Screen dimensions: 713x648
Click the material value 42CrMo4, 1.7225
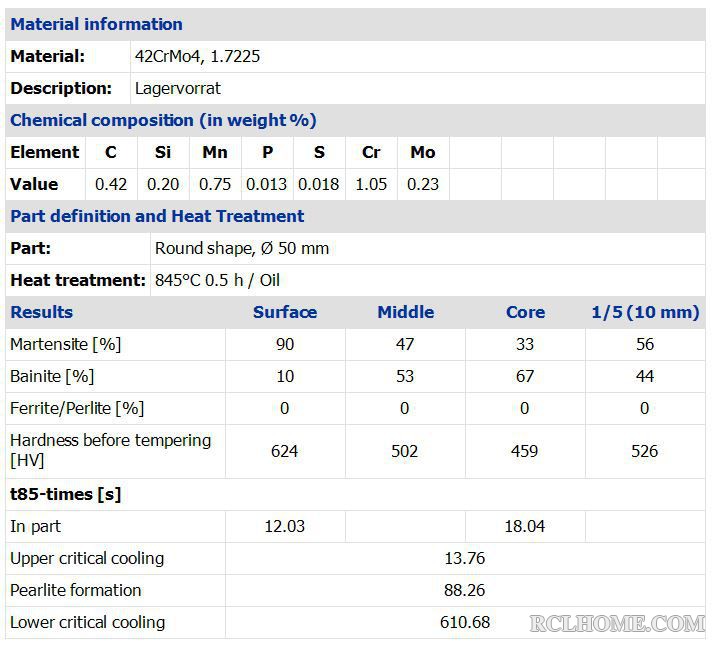click(197, 56)
